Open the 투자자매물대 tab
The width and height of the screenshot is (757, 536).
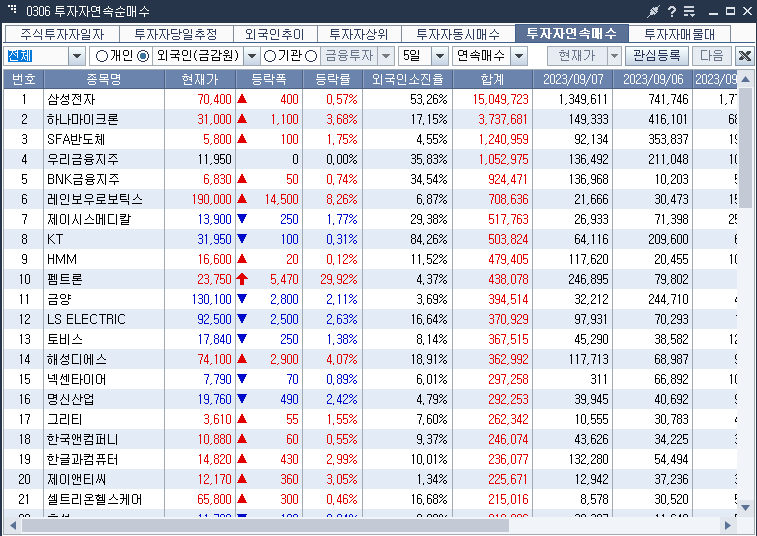click(679, 34)
